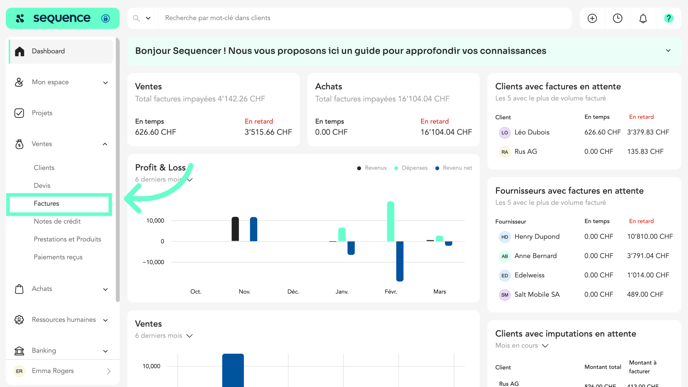Open Notes de crédit menu item
The width and height of the screenshot is (688, 387).
[x=57, y=222]
